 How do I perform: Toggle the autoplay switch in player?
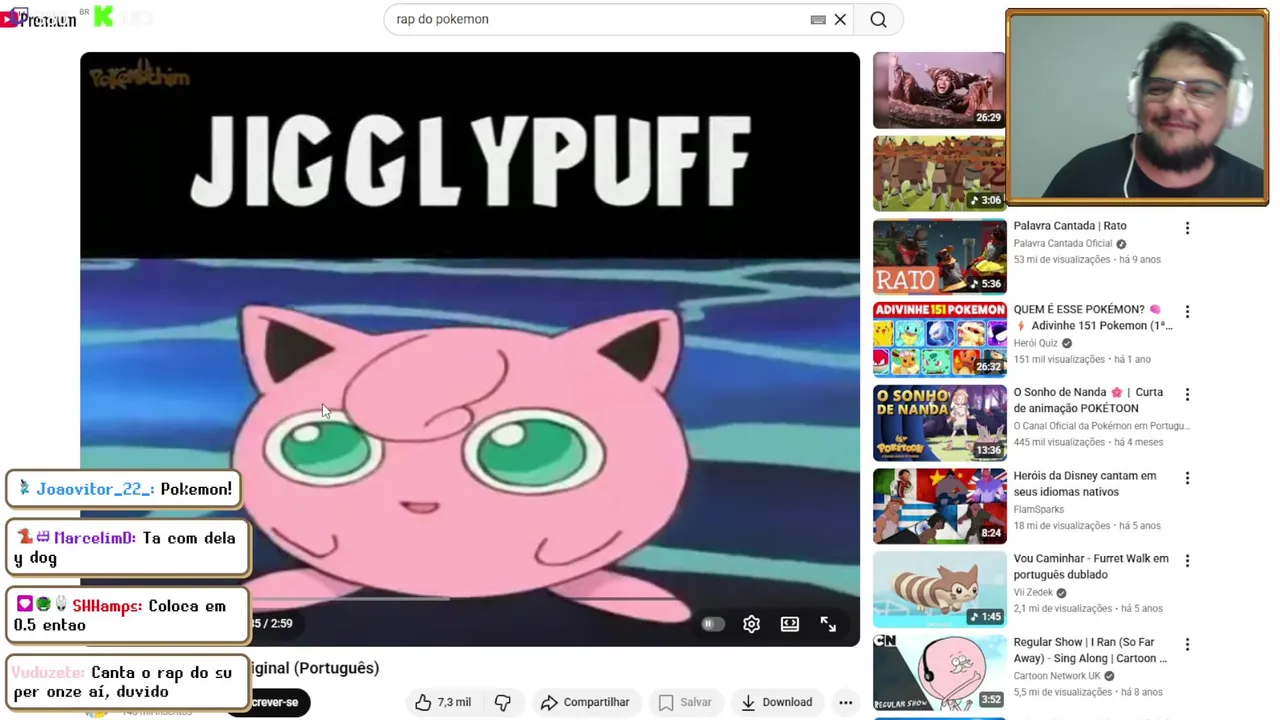click(712, 624)
